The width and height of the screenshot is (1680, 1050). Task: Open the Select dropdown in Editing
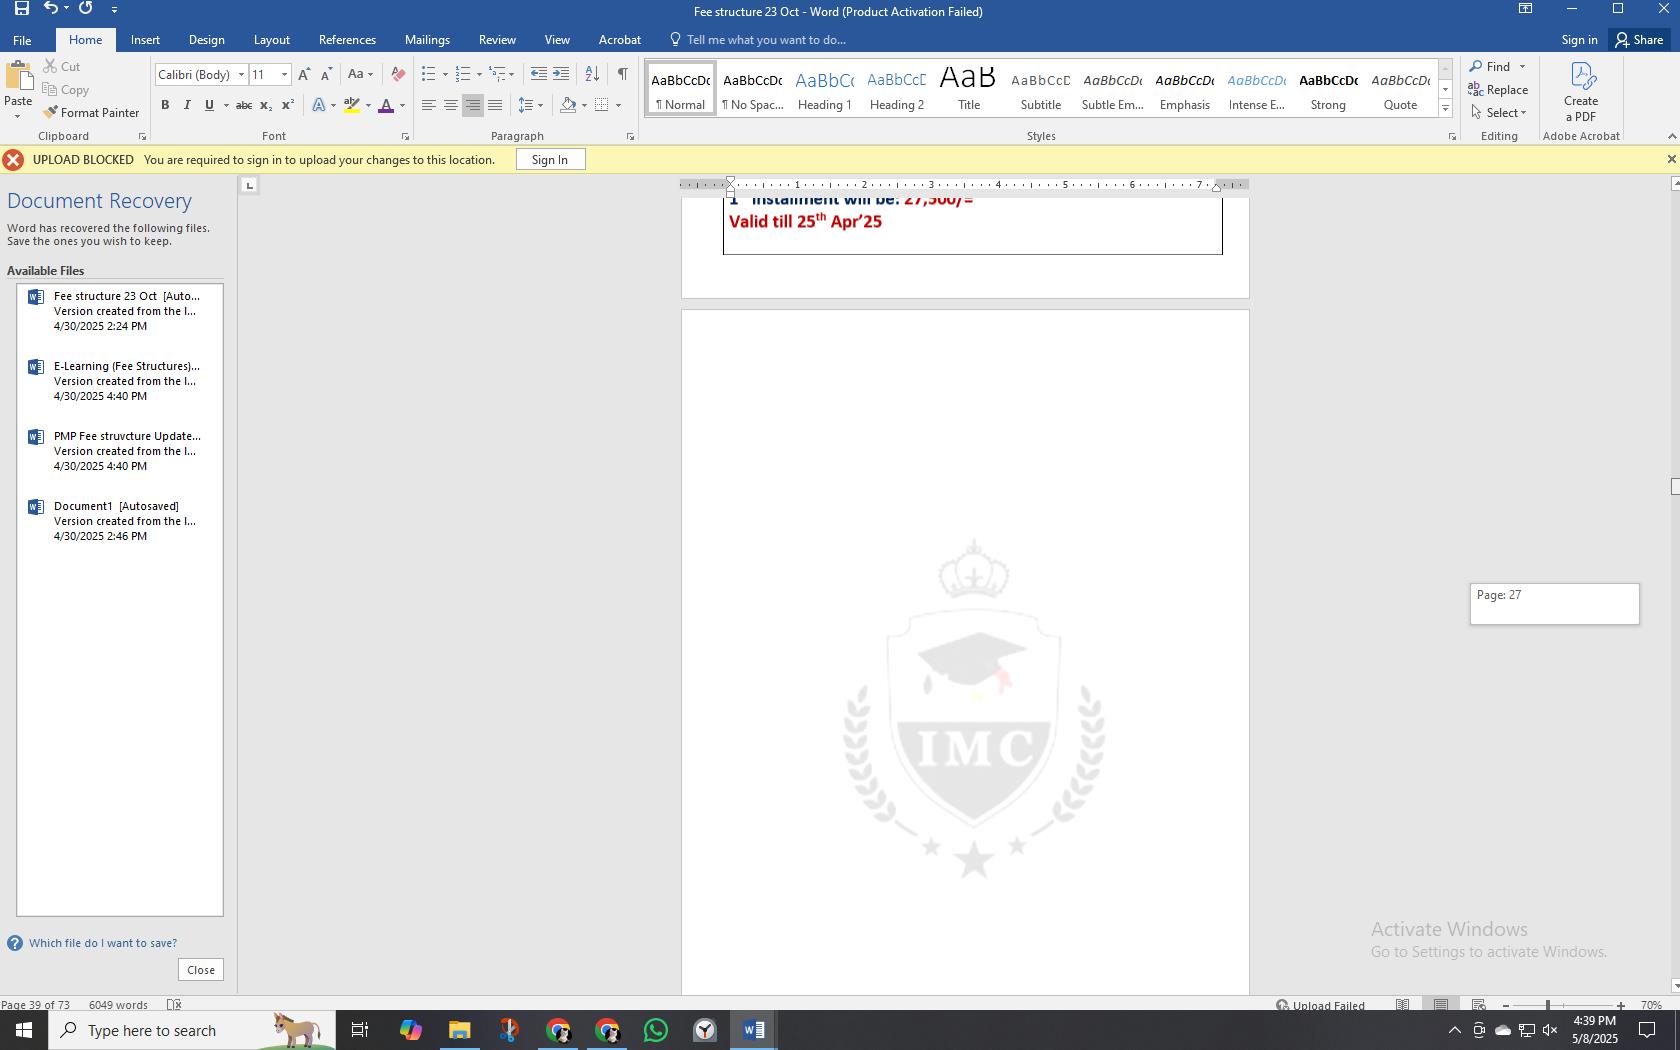[x=1499, y=113]
